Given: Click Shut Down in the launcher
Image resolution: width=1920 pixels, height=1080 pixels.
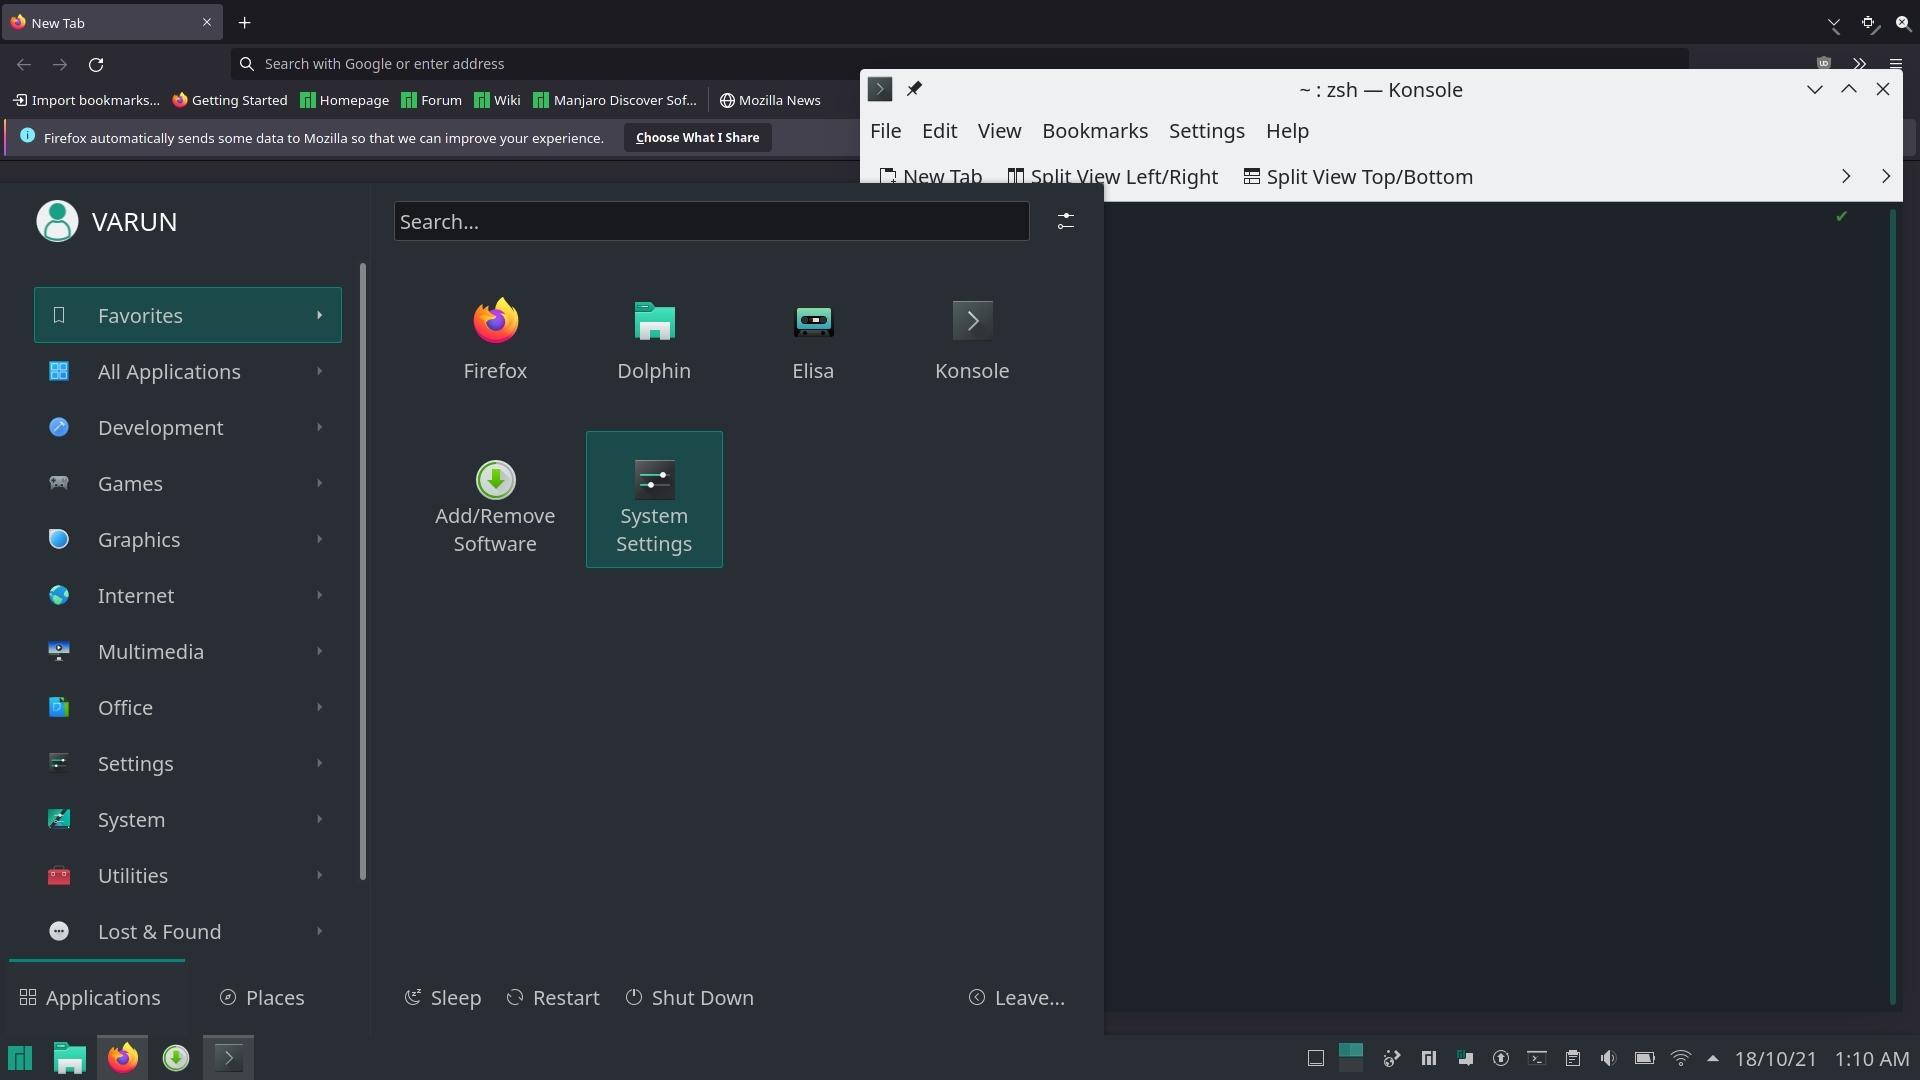Looking at the screenshot, I should tap(690, 997).
